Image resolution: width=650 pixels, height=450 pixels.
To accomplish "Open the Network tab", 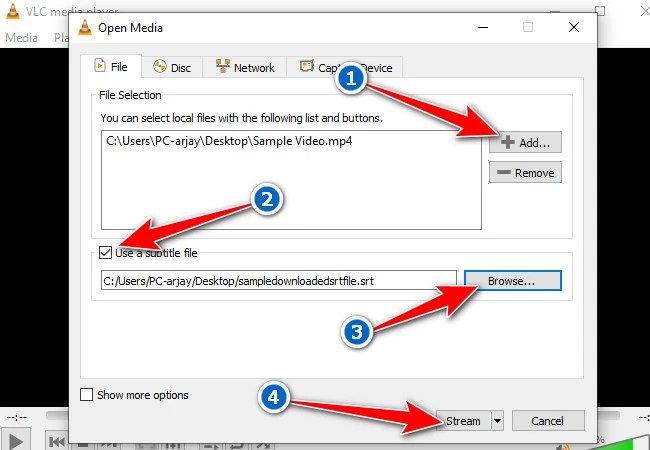I will 245,68.
